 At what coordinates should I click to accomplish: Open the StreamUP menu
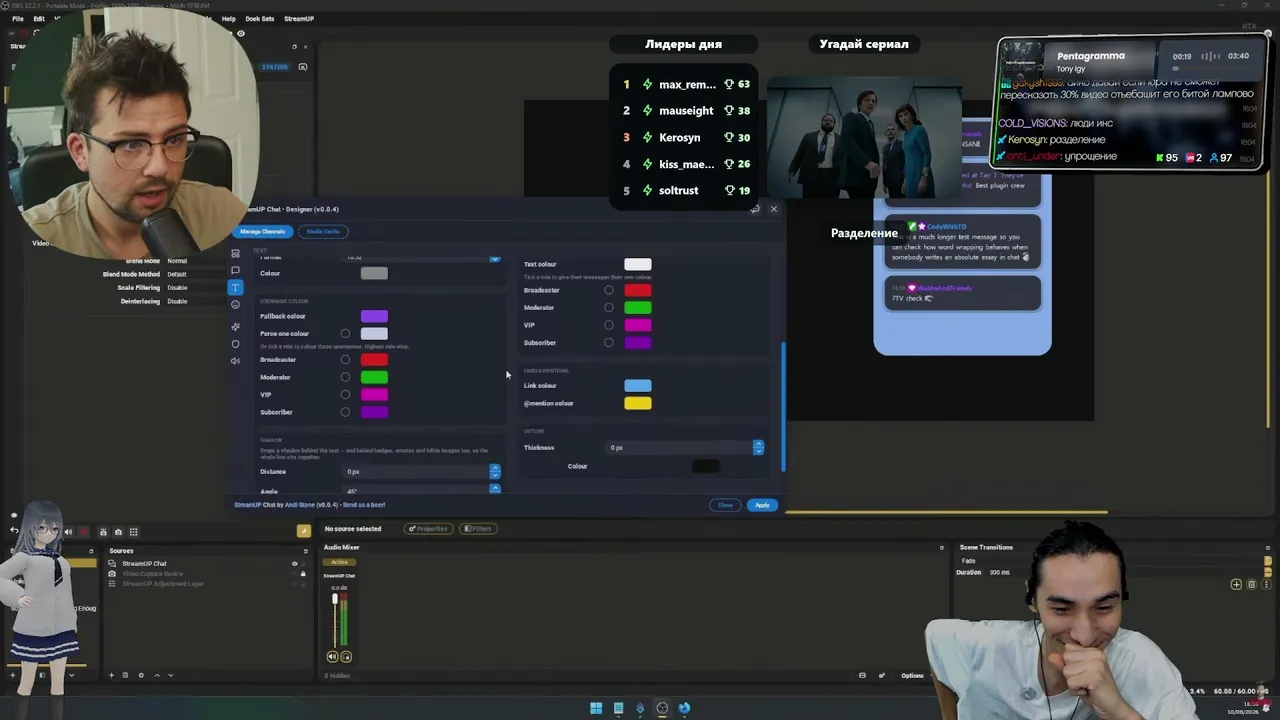pos(299,19)
